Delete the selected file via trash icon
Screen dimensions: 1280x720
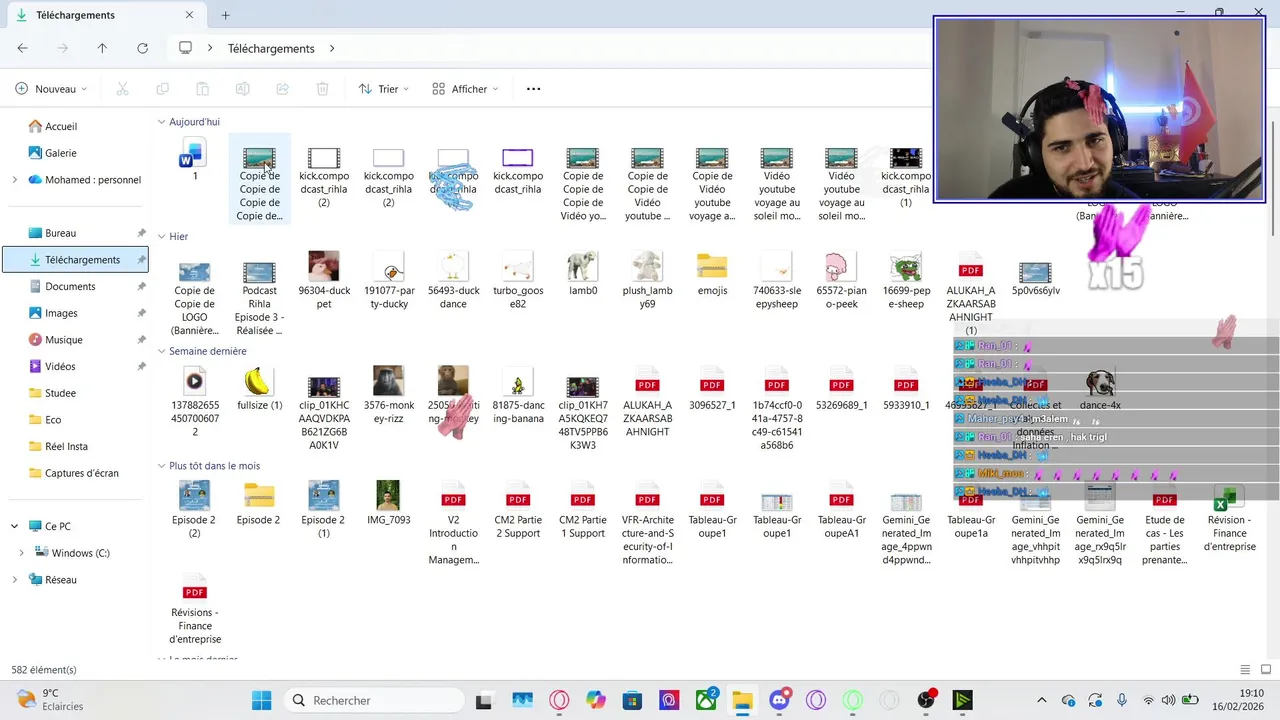322,89
